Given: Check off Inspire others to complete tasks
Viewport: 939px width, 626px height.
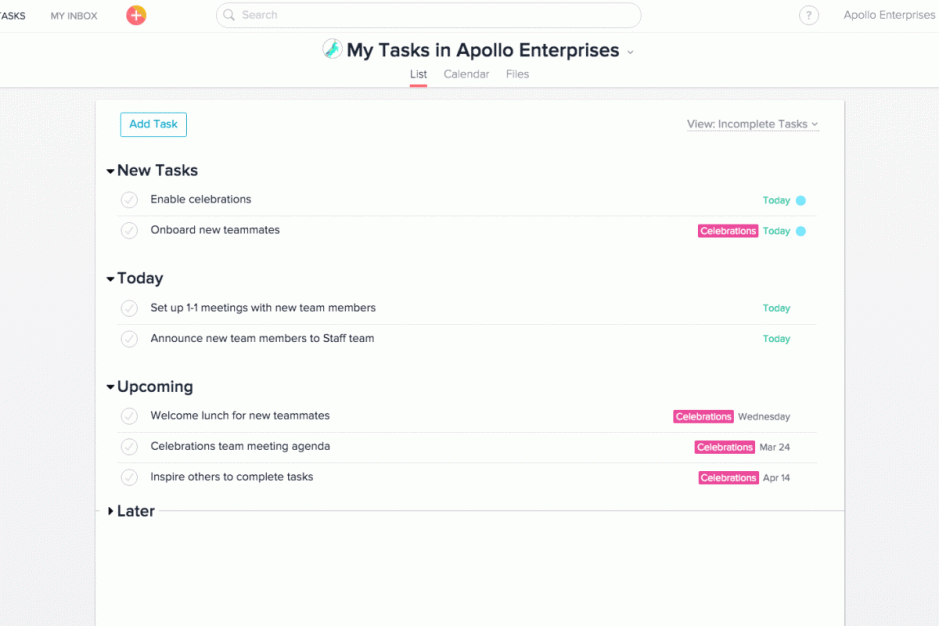Looking at the screenshot, I should (129, 477).
